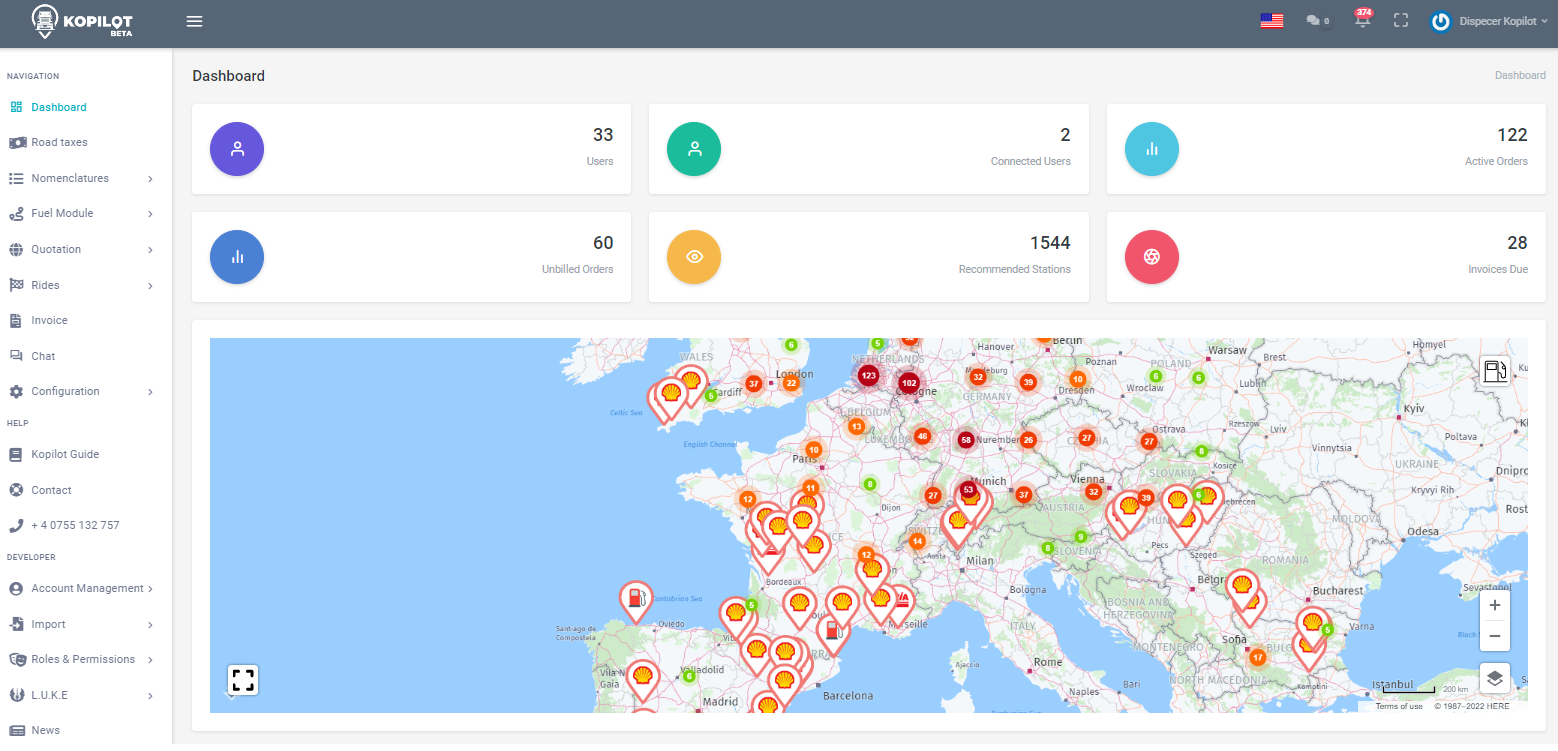Viewport: 1558px width, 751px height.
Task: Open the US flag language selector
Action: 1271,21
